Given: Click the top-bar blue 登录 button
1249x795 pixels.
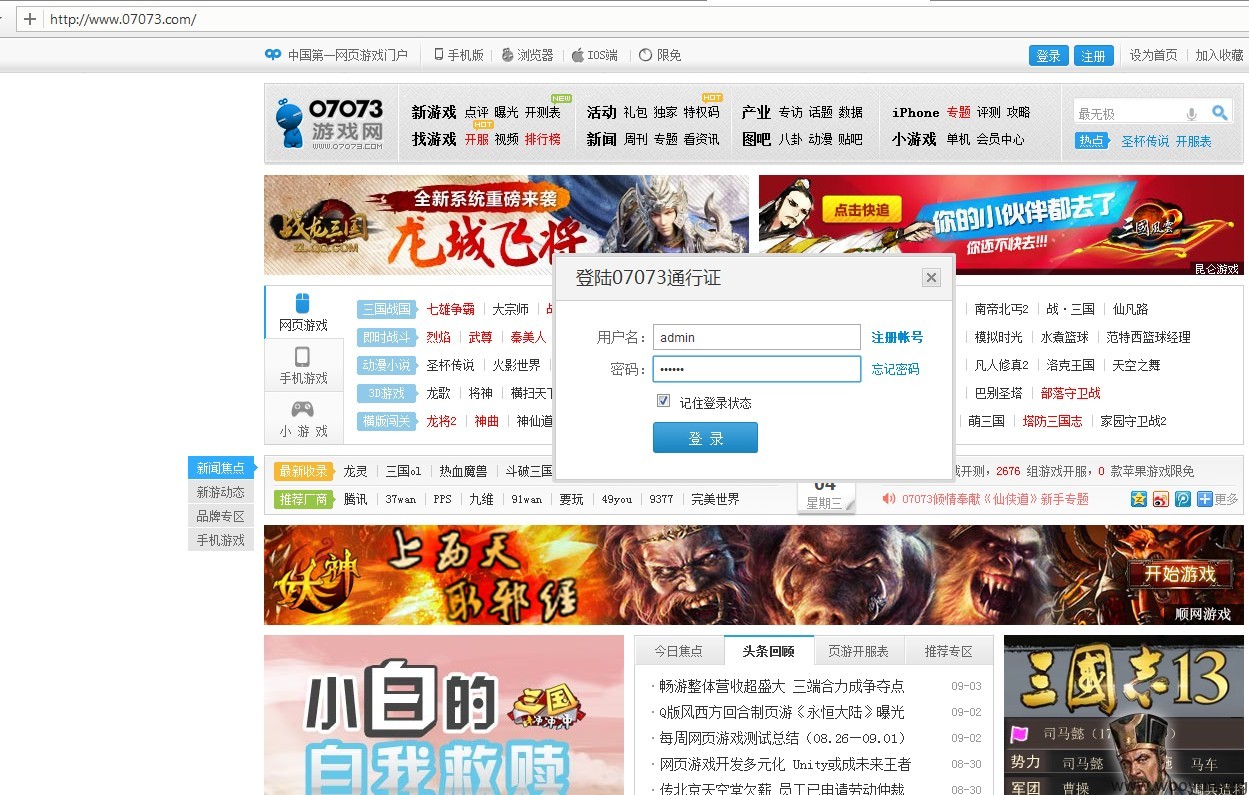Looking at the screenshot, I should (x=1049, y=56).
